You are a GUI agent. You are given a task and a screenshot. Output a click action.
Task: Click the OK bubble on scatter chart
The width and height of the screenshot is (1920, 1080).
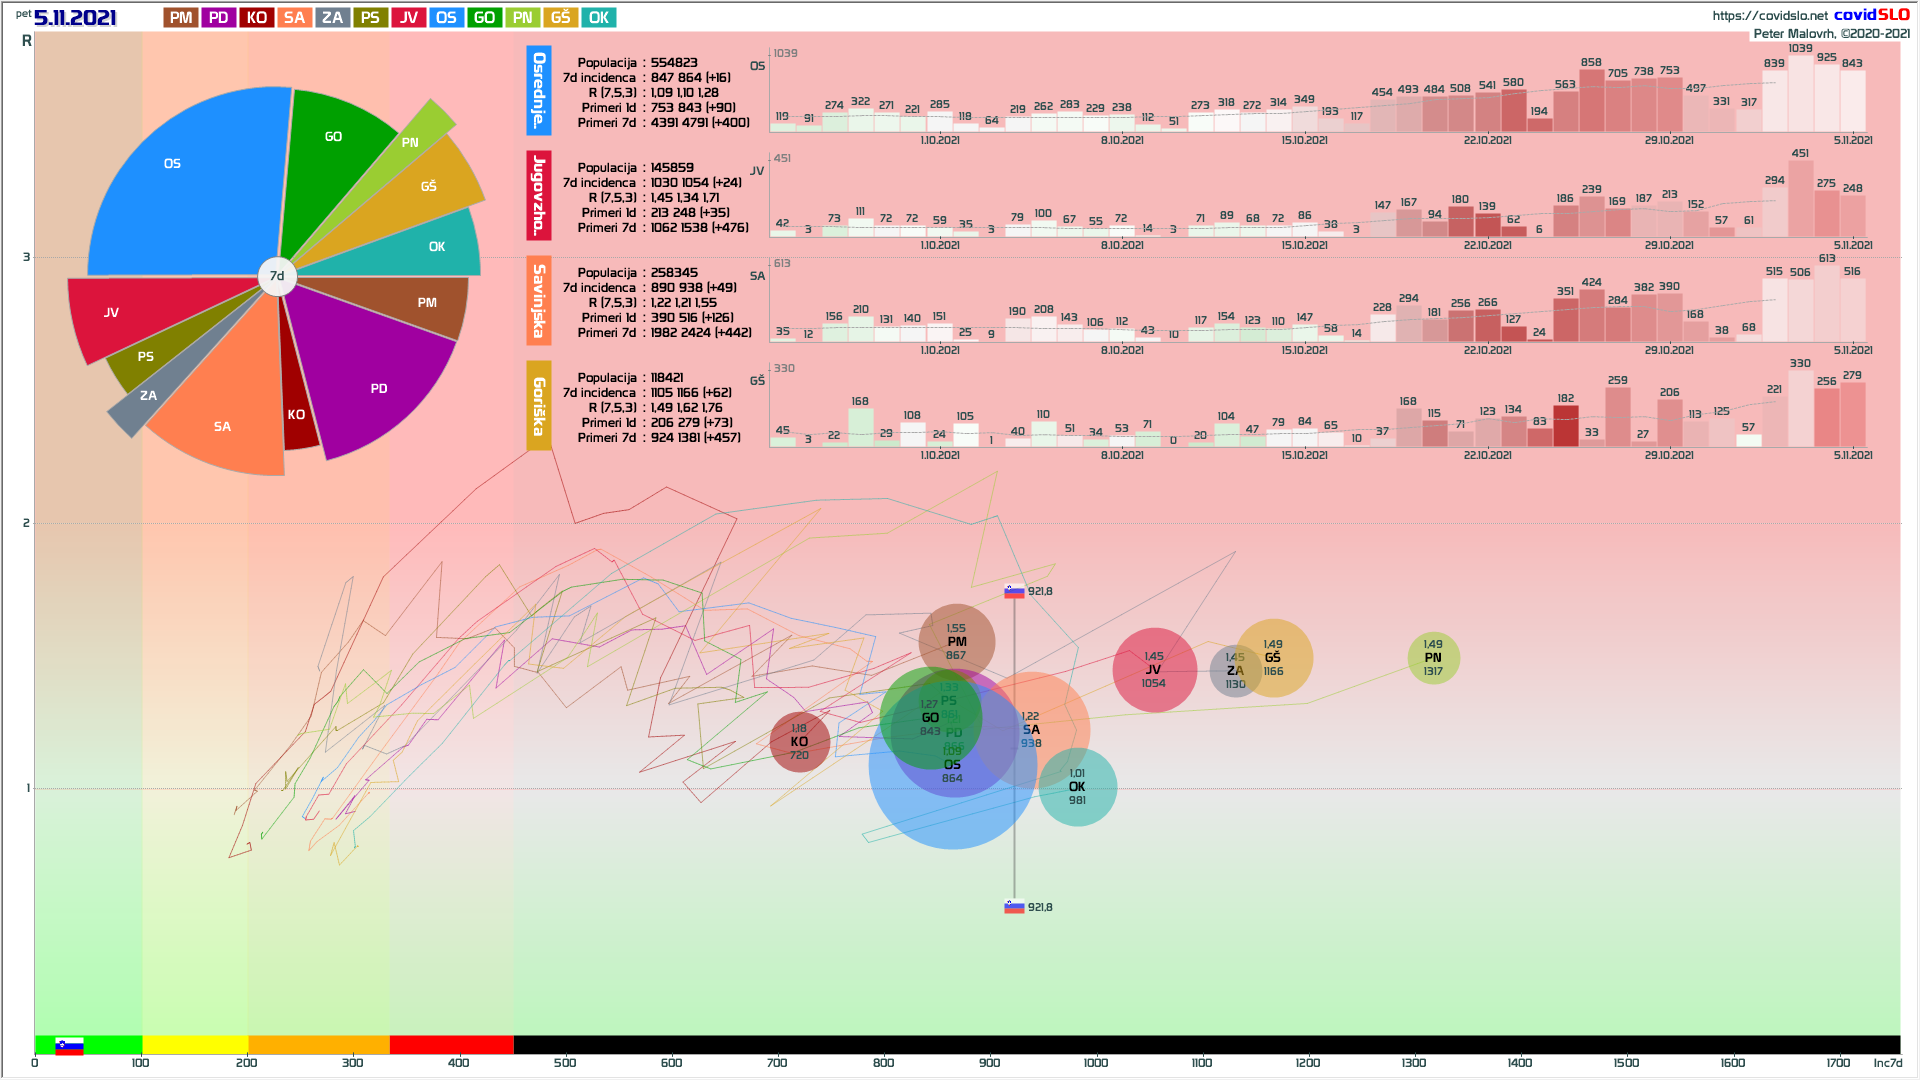[1077, 787]
